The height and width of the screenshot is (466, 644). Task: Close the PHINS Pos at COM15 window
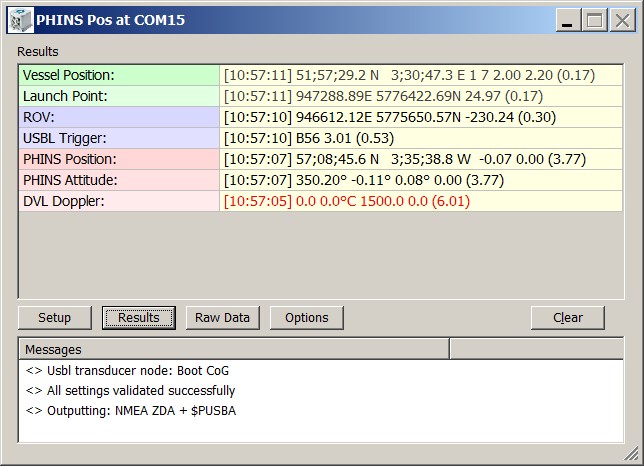621,19
